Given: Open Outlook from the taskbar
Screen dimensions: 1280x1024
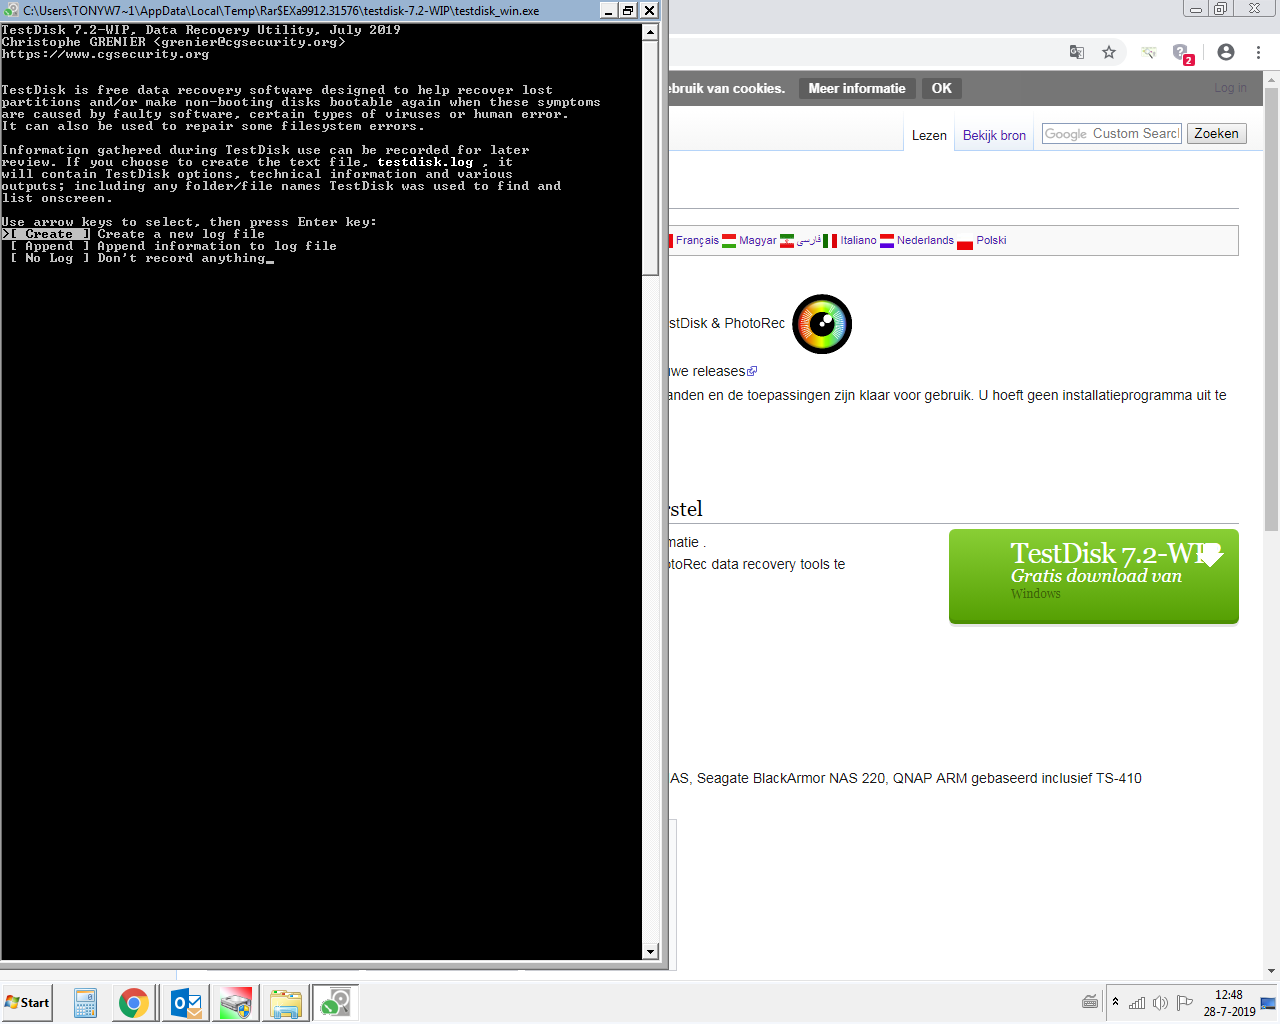Looking at the screenshot, I should 186,1003.
